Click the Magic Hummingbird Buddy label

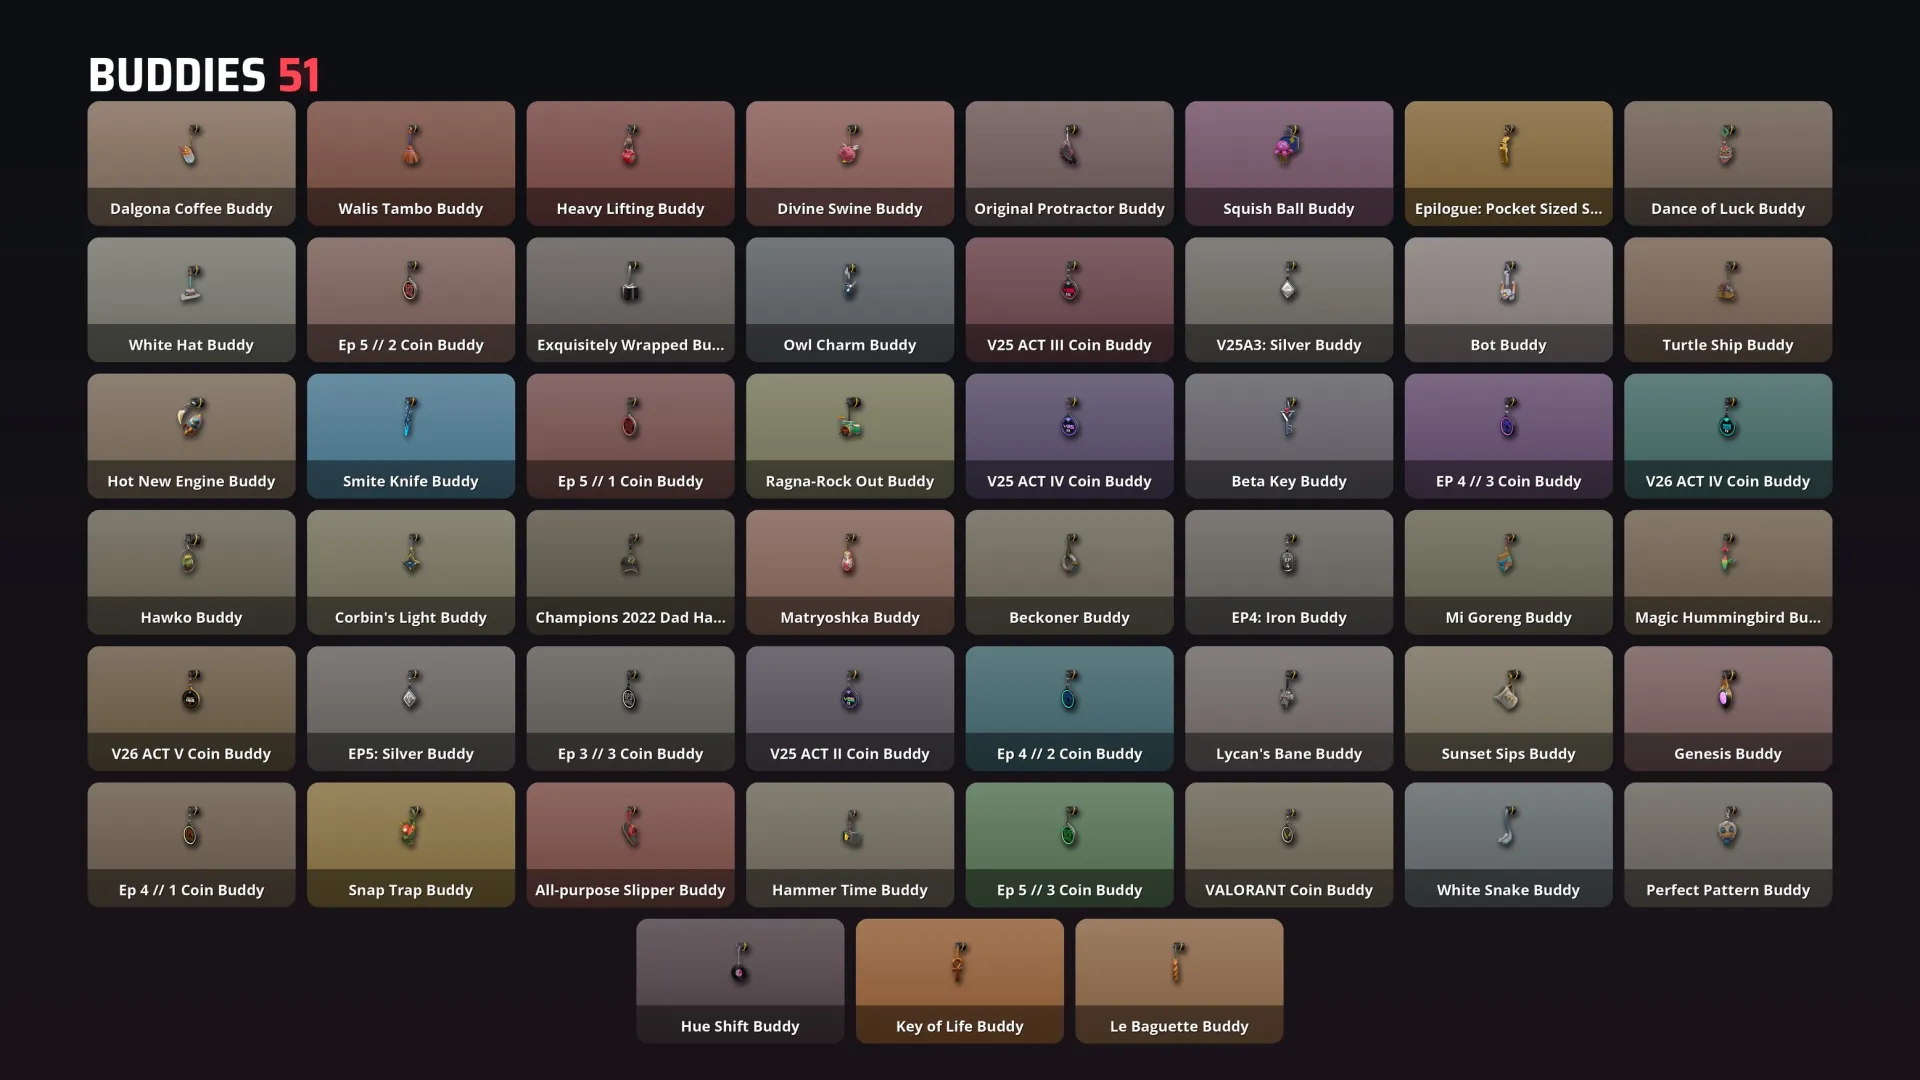[1728, 618]
